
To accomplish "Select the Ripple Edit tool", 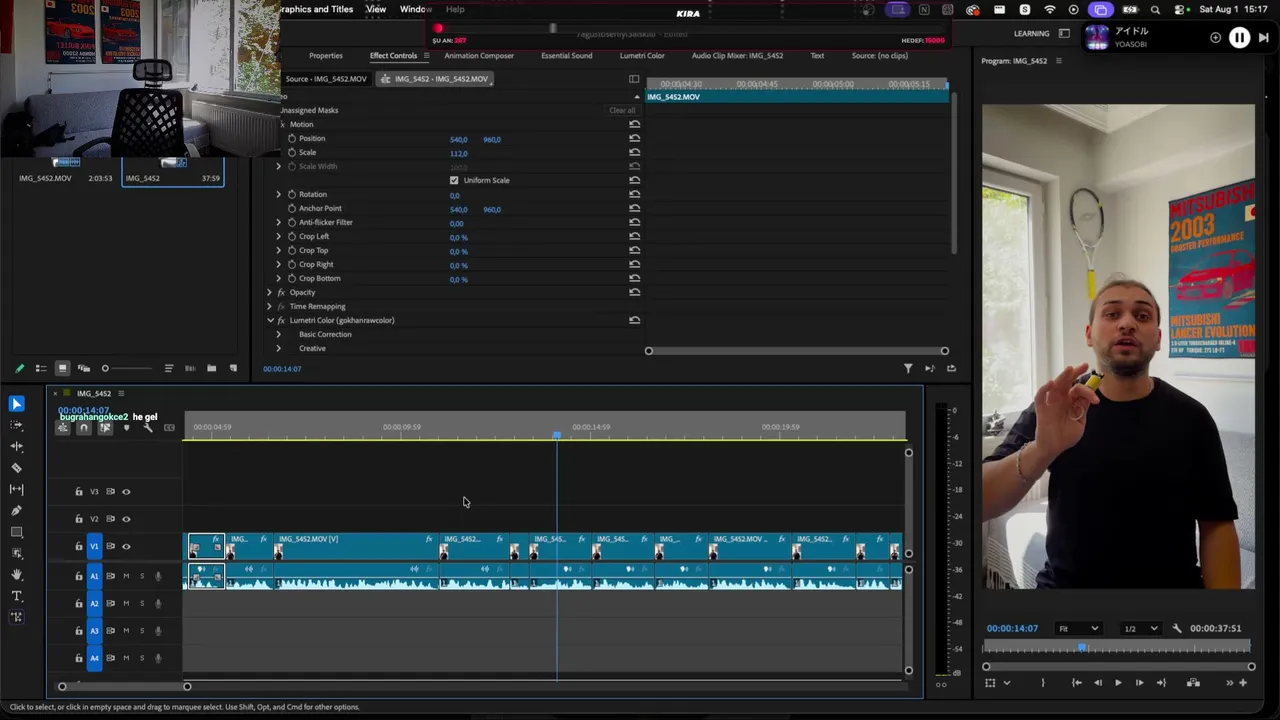I will [16, 446].
